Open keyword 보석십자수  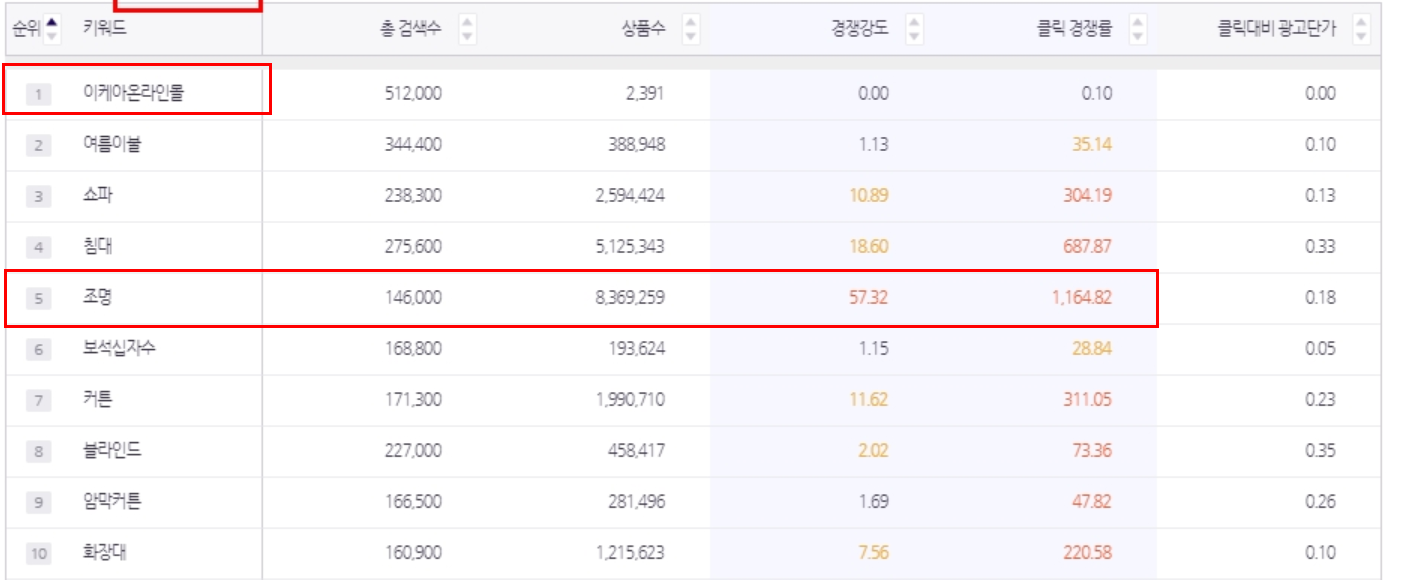[120, 349]
